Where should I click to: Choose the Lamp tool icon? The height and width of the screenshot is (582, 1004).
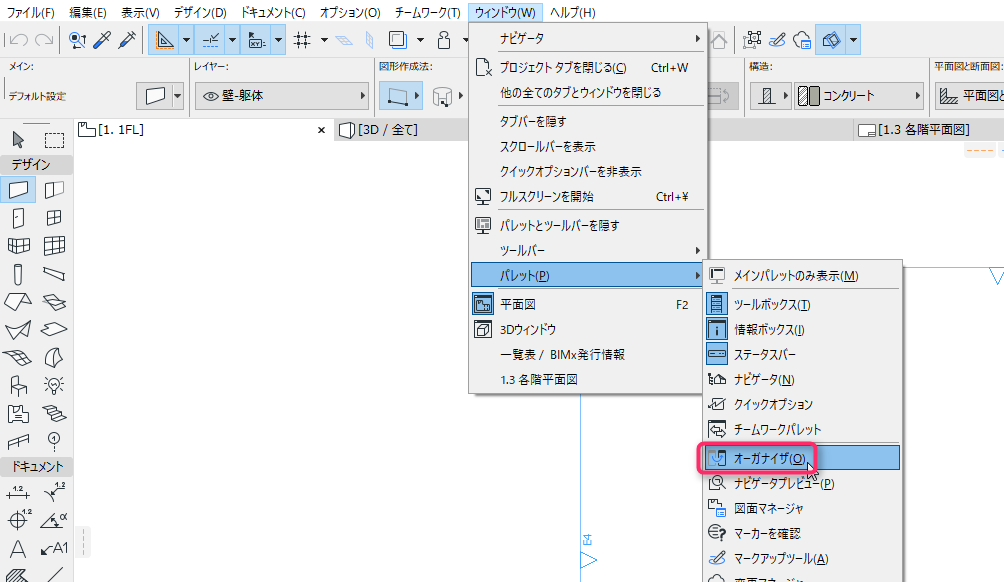click(54, 385)
